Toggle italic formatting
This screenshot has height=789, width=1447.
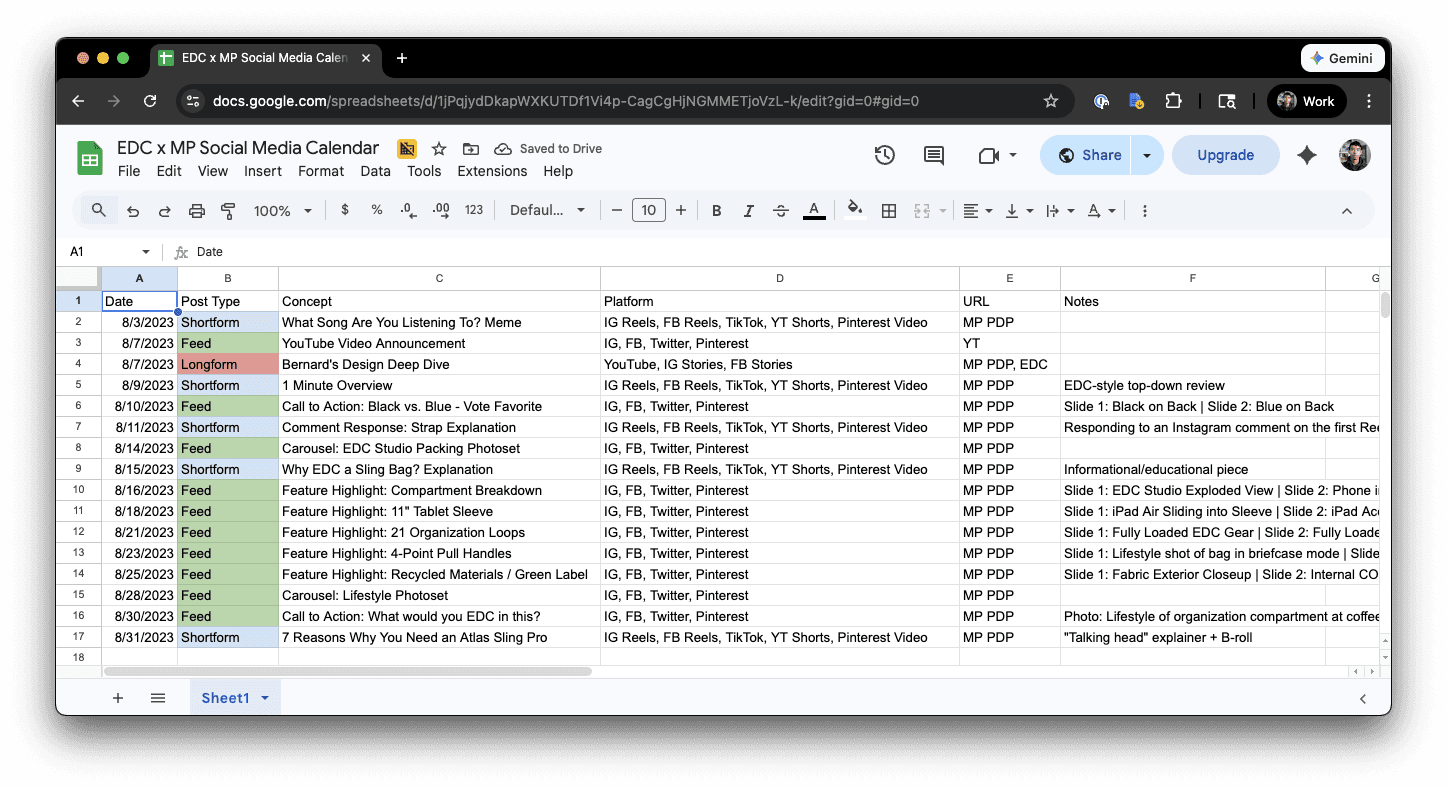[748, 210]
